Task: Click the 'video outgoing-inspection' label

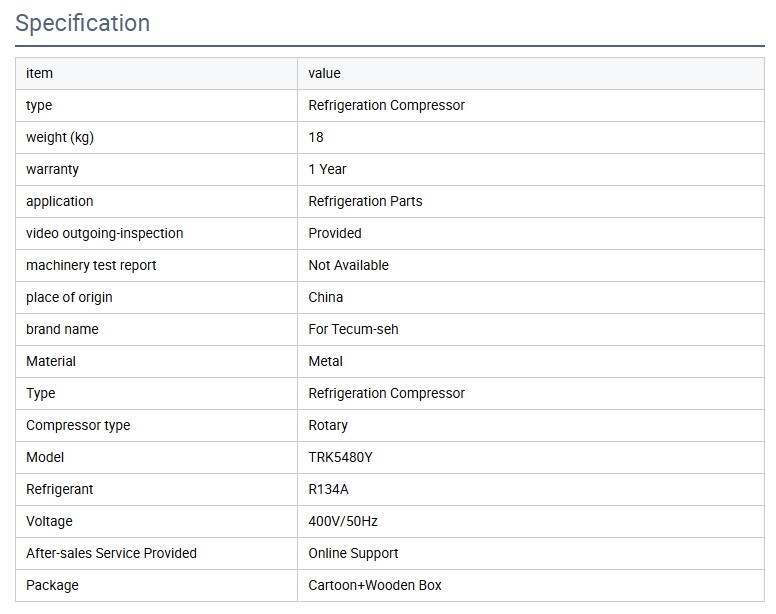Action: tap(105, 233)
